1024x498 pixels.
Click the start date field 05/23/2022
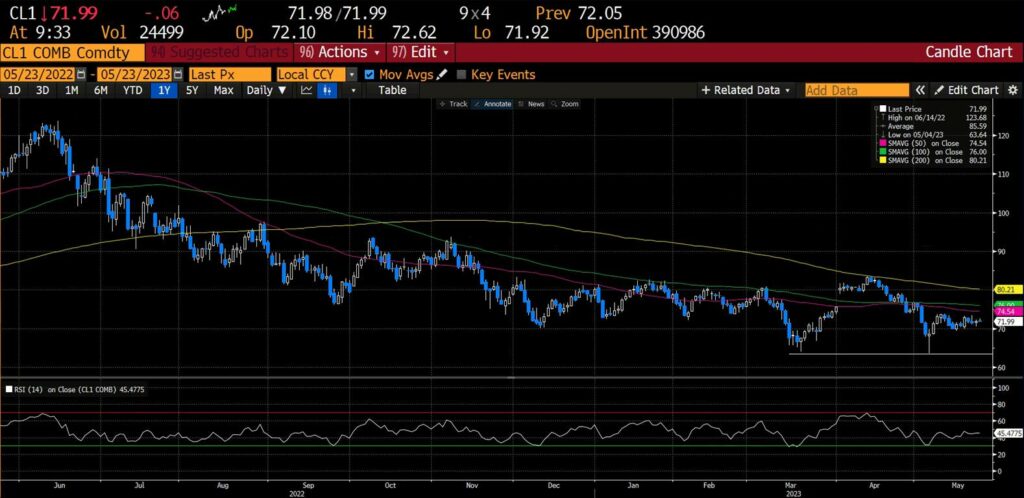click(39, 75)
